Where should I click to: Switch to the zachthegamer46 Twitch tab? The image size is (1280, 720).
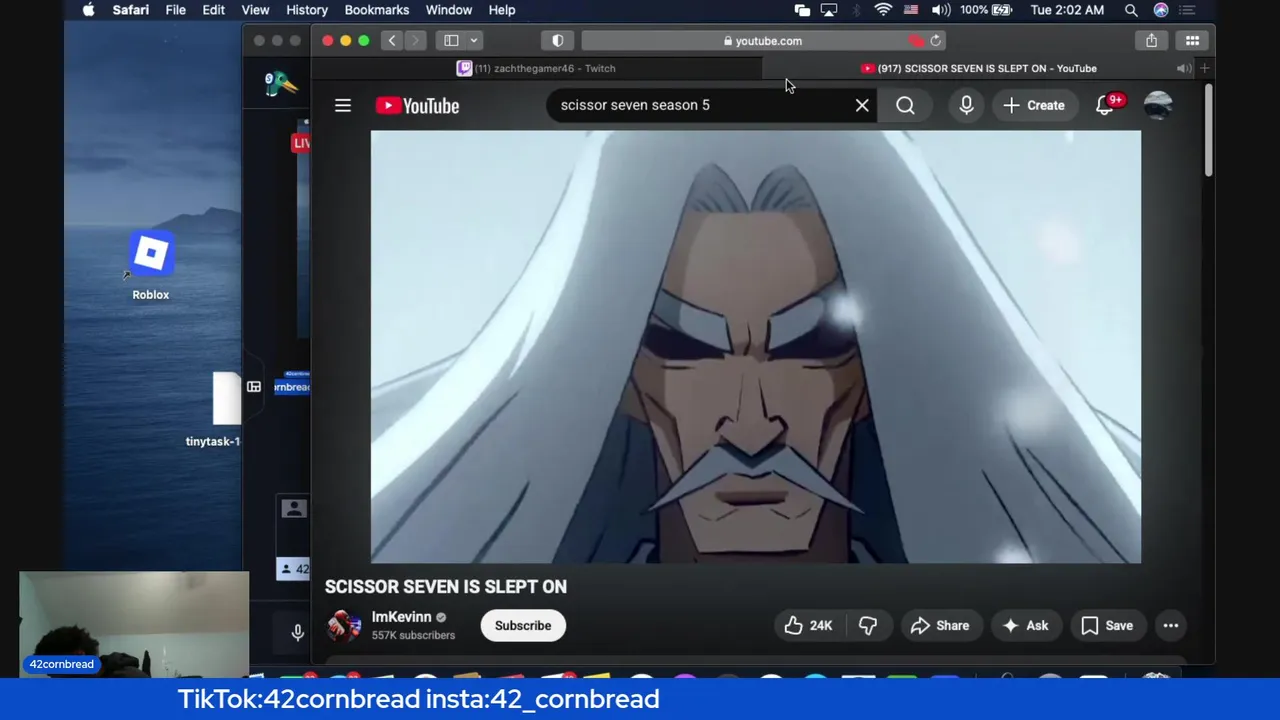tap(536, 68)
